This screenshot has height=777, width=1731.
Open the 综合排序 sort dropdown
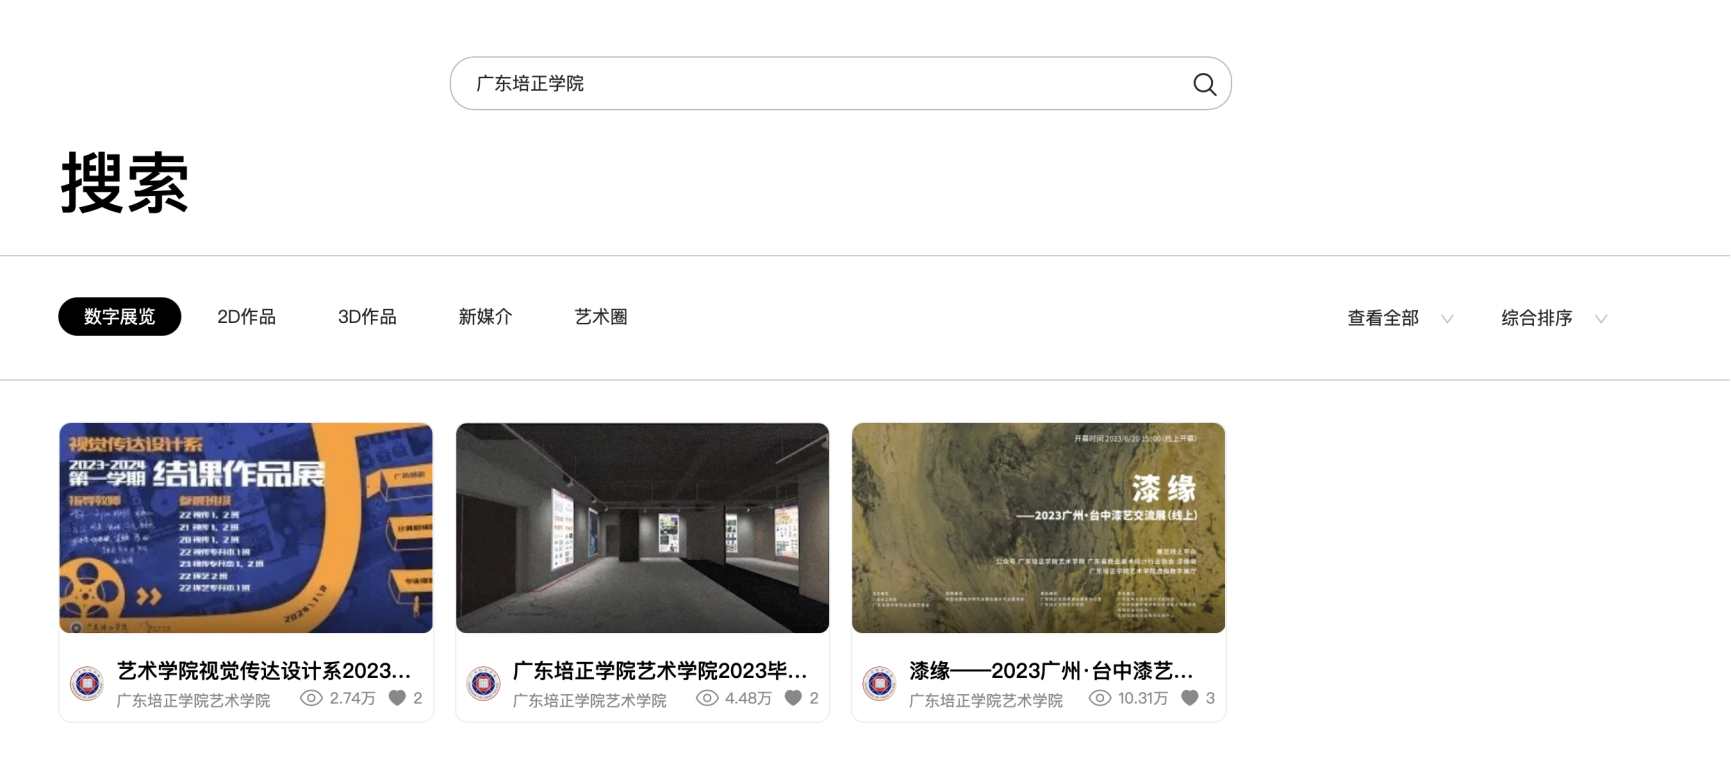pos(1554,318)
